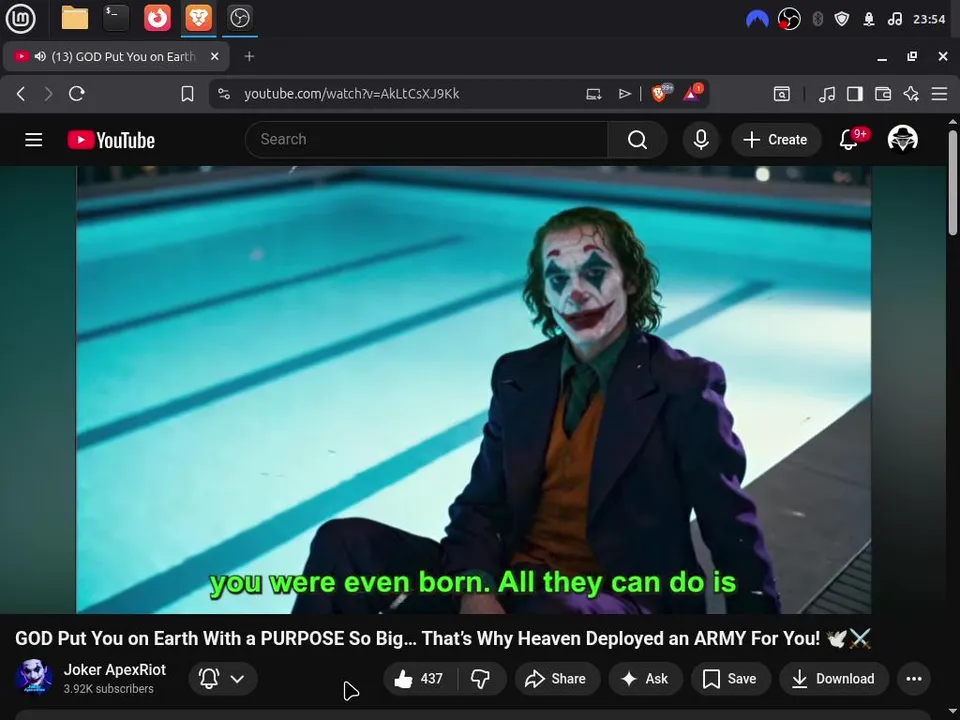Open YouTube notifications bell

849,140
